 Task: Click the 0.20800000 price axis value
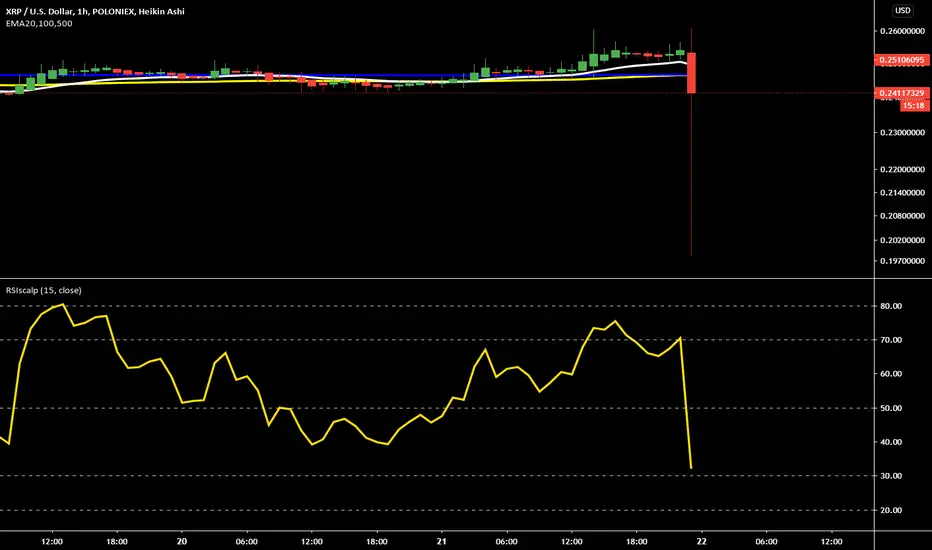coord(902,216)
